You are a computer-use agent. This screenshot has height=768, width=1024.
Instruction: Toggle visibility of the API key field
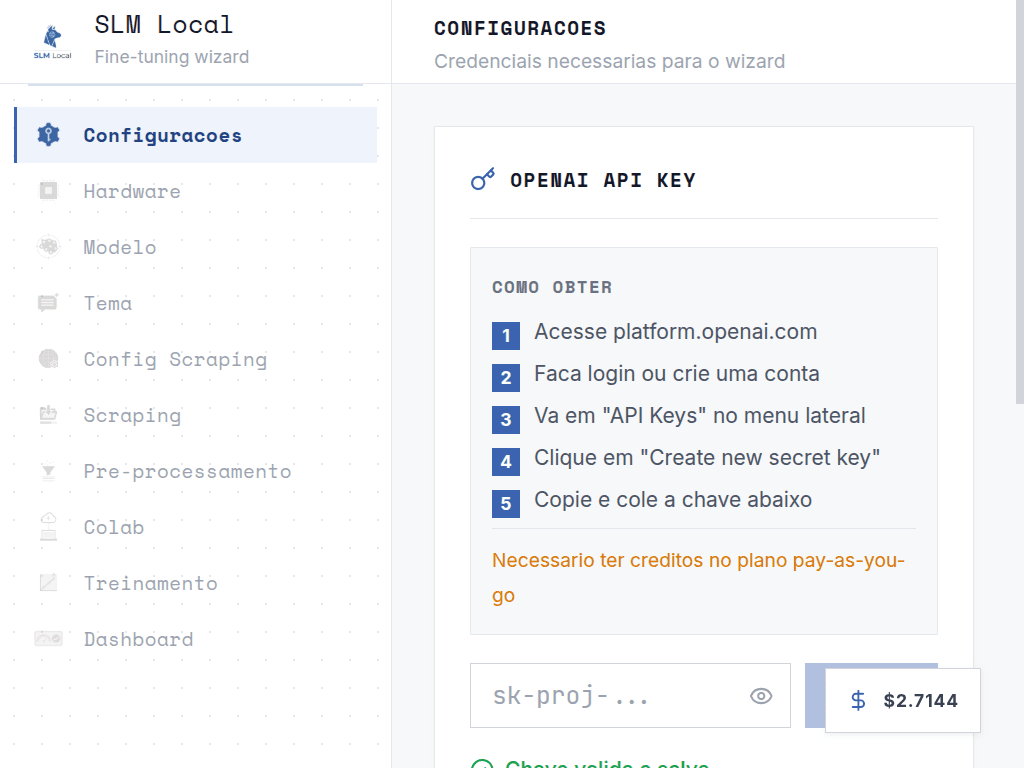pyautogui.click(x=761, y=695)
